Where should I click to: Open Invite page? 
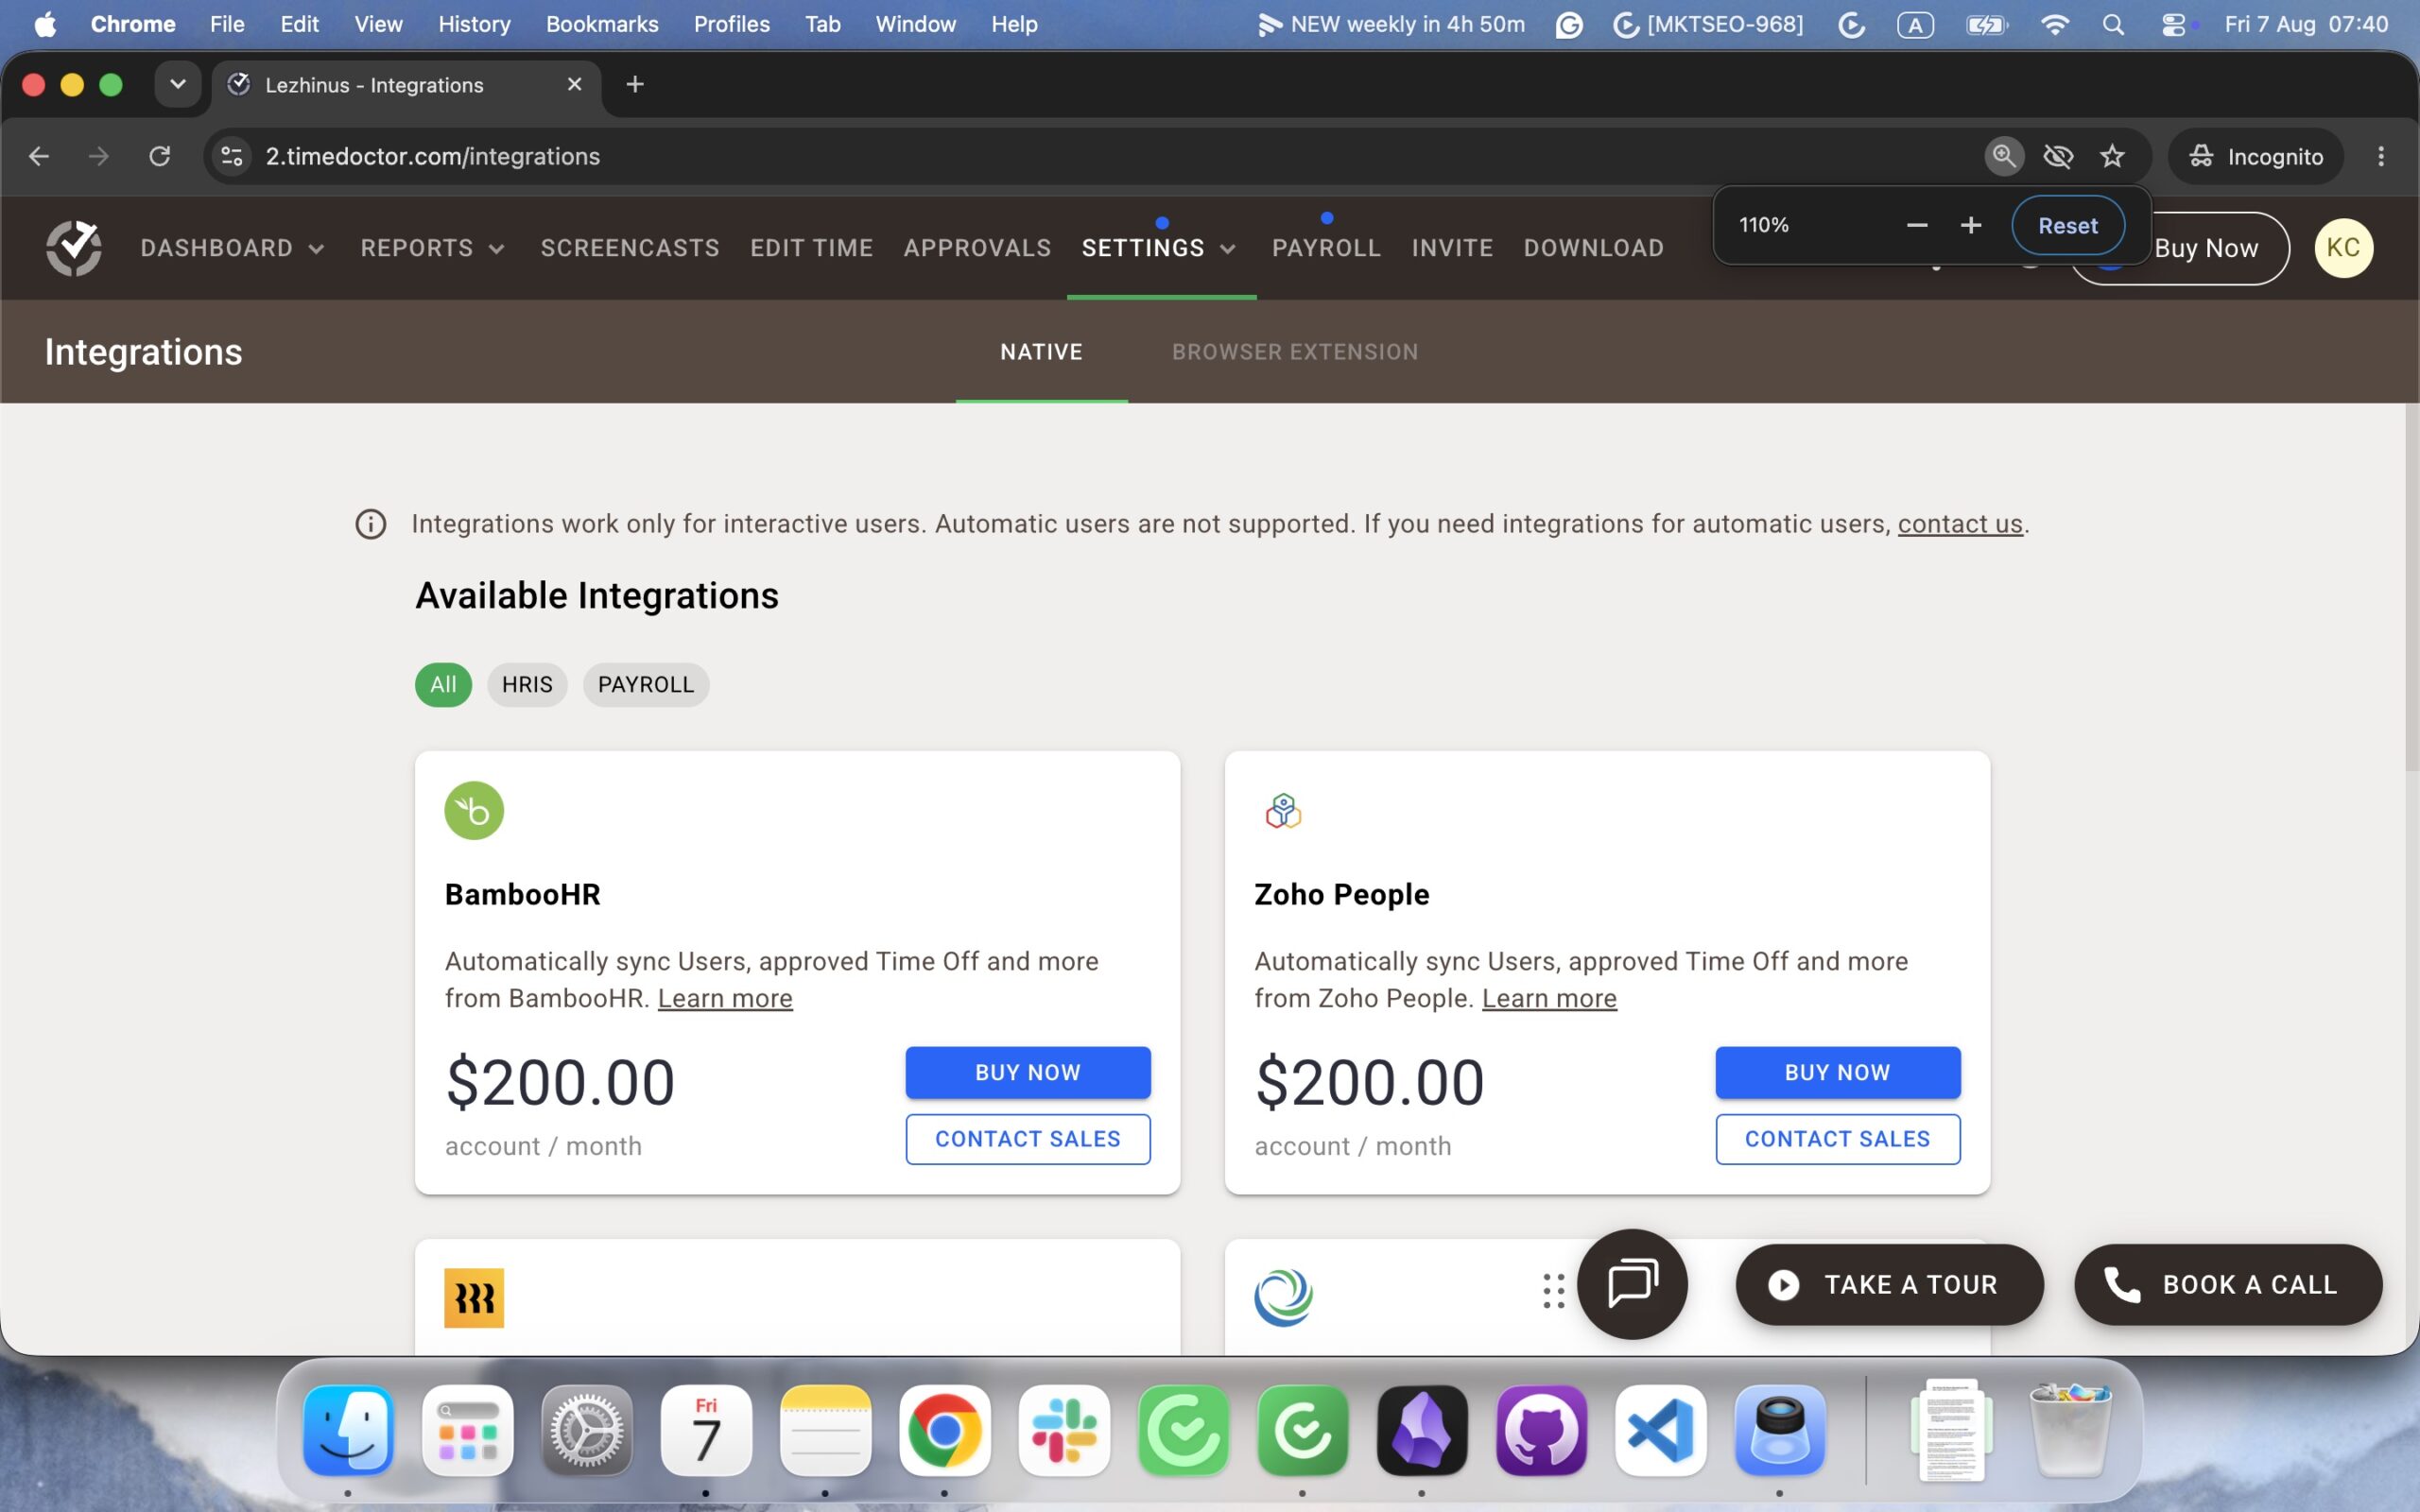1452,248
